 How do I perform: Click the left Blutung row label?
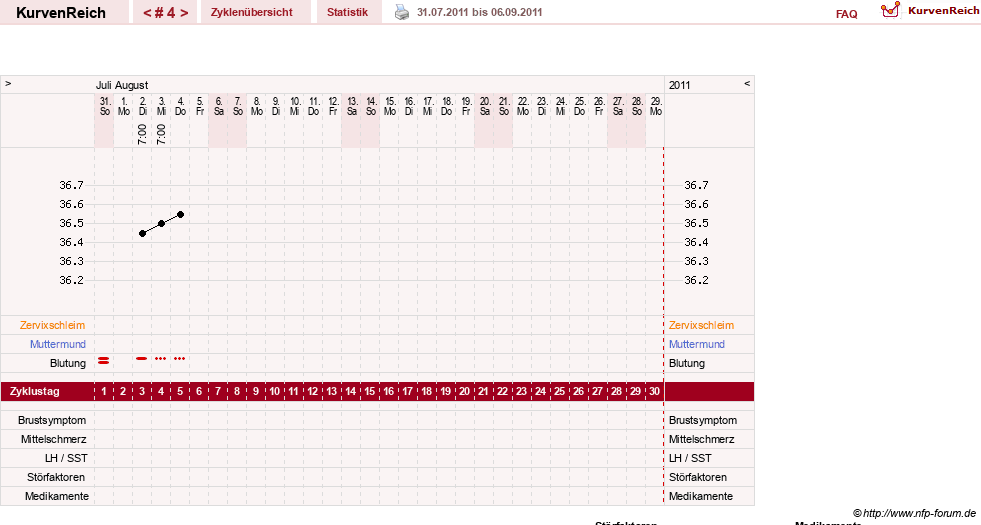tap(68, 363)
